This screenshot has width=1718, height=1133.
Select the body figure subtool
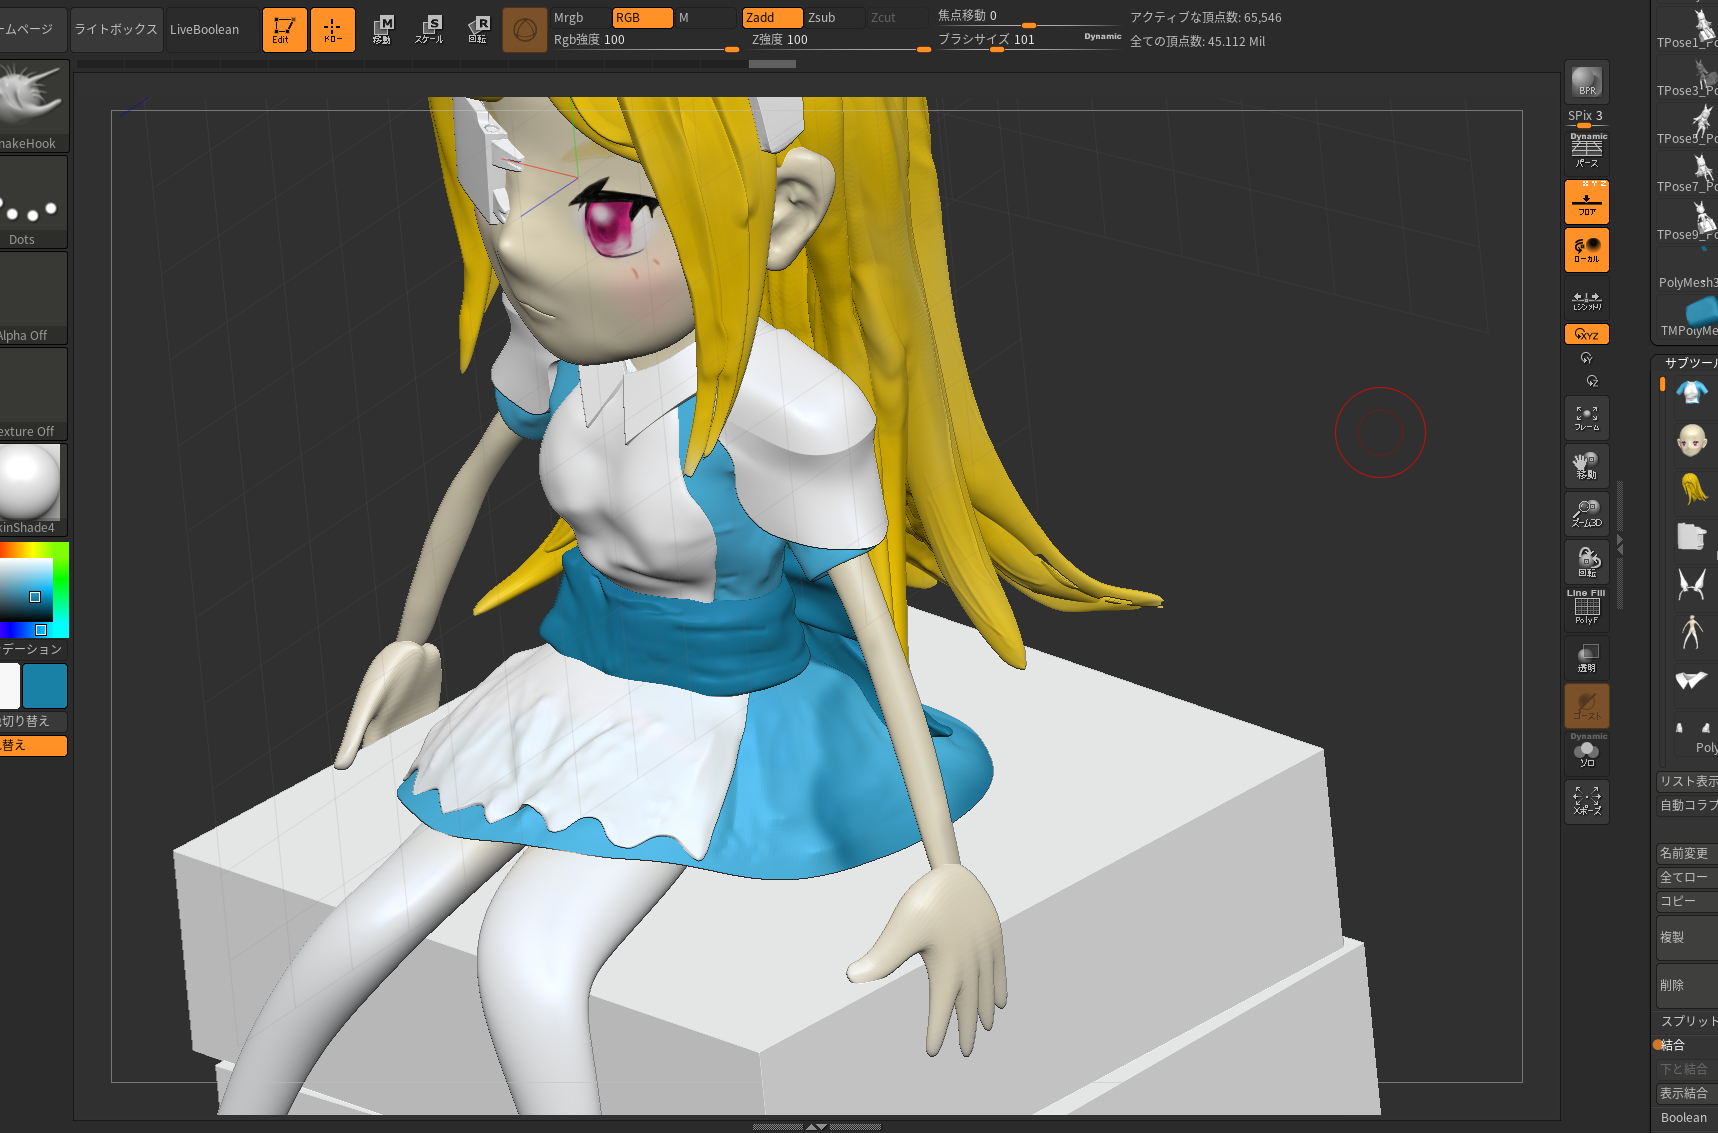(x=1692, y=632)
